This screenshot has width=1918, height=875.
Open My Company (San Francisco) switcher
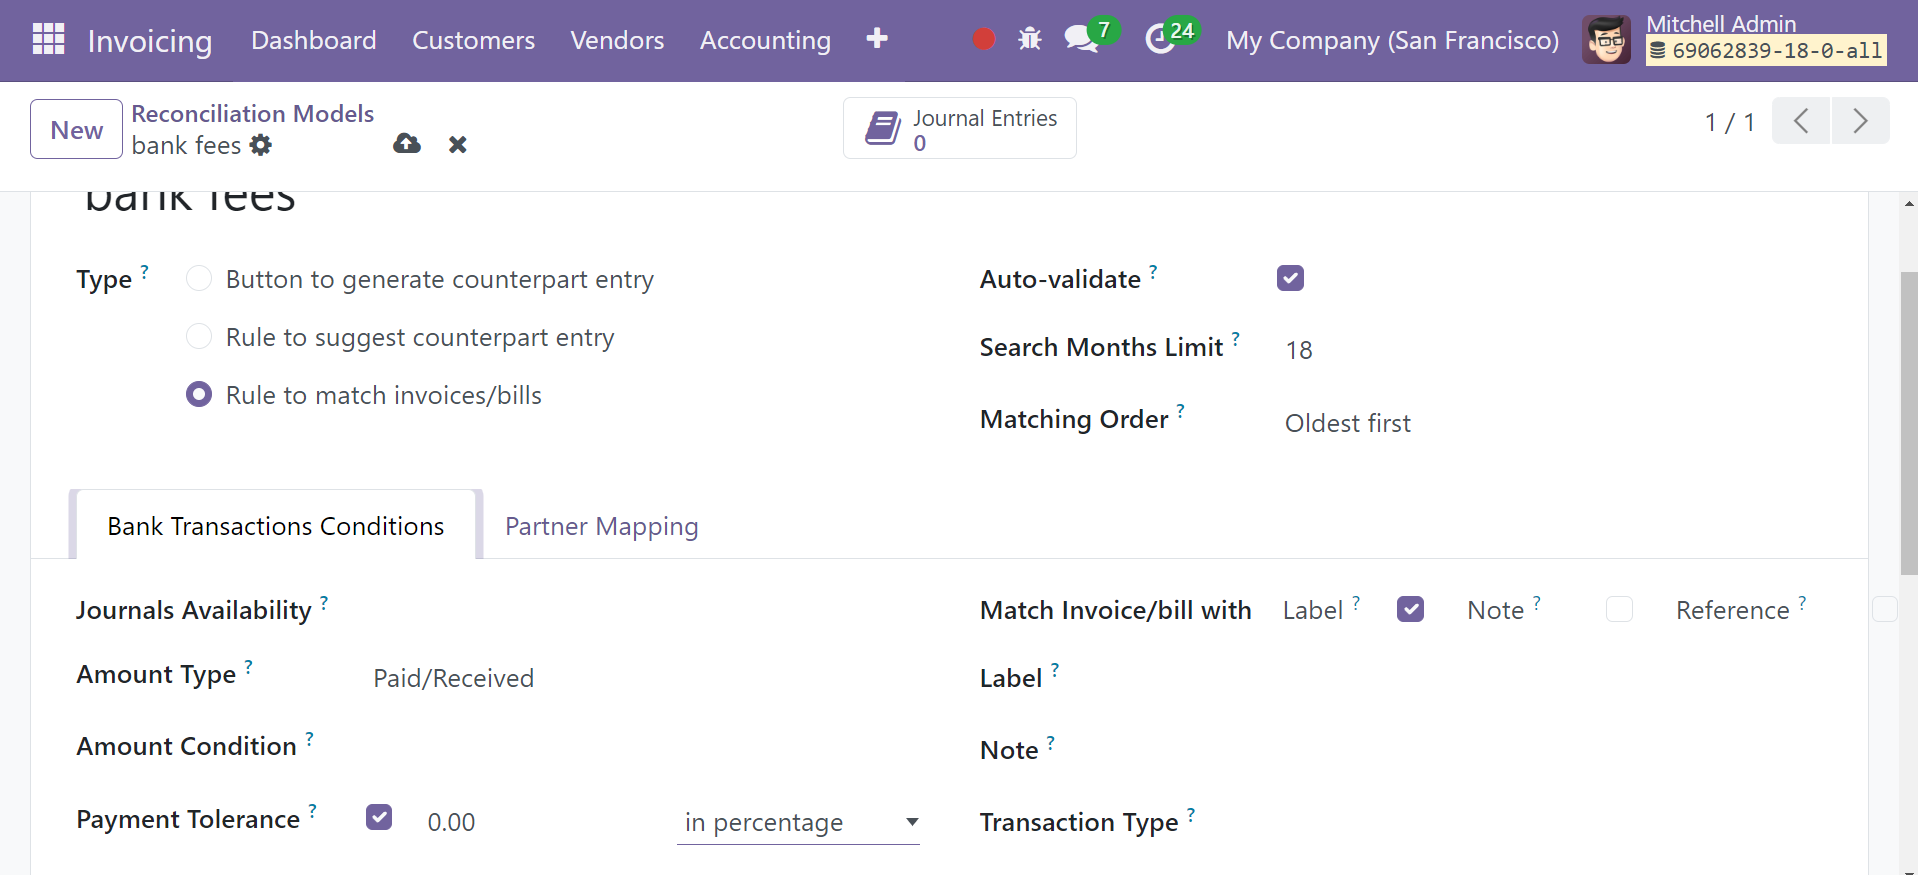(1392, 40)
